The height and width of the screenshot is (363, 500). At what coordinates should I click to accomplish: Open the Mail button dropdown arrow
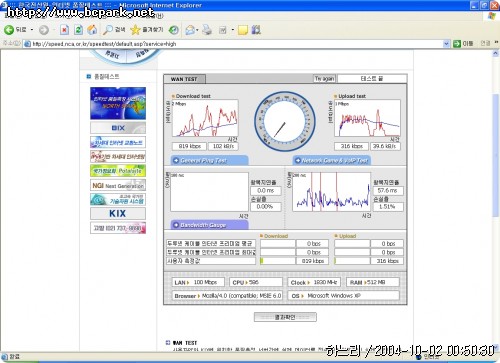(197, 30)
